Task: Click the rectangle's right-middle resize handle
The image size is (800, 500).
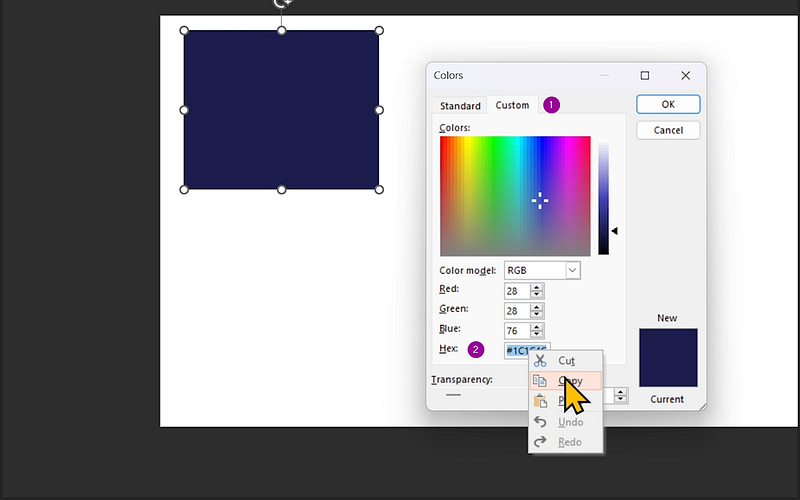Action: pos(379,110)
